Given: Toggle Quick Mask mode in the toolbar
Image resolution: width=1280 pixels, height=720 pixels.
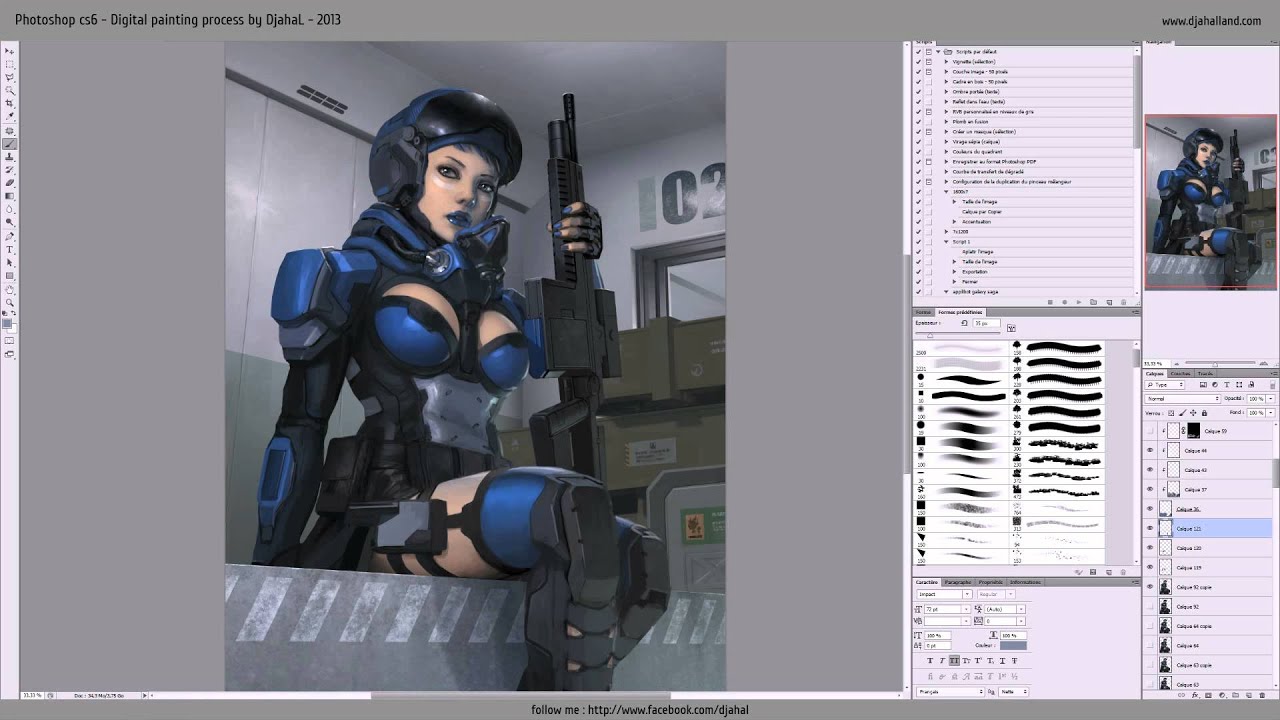Looking at the screenshot, I should point(9,341).
